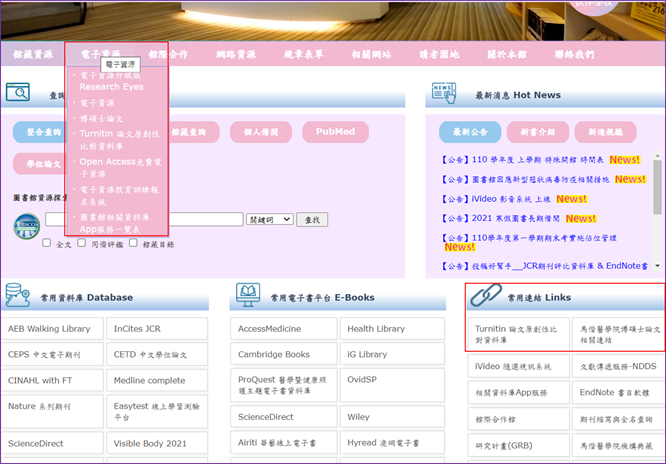The width and height of the screenshot is (666, 464).
Task: Click the news list scrollbar thumb
Action: (658, 187)
